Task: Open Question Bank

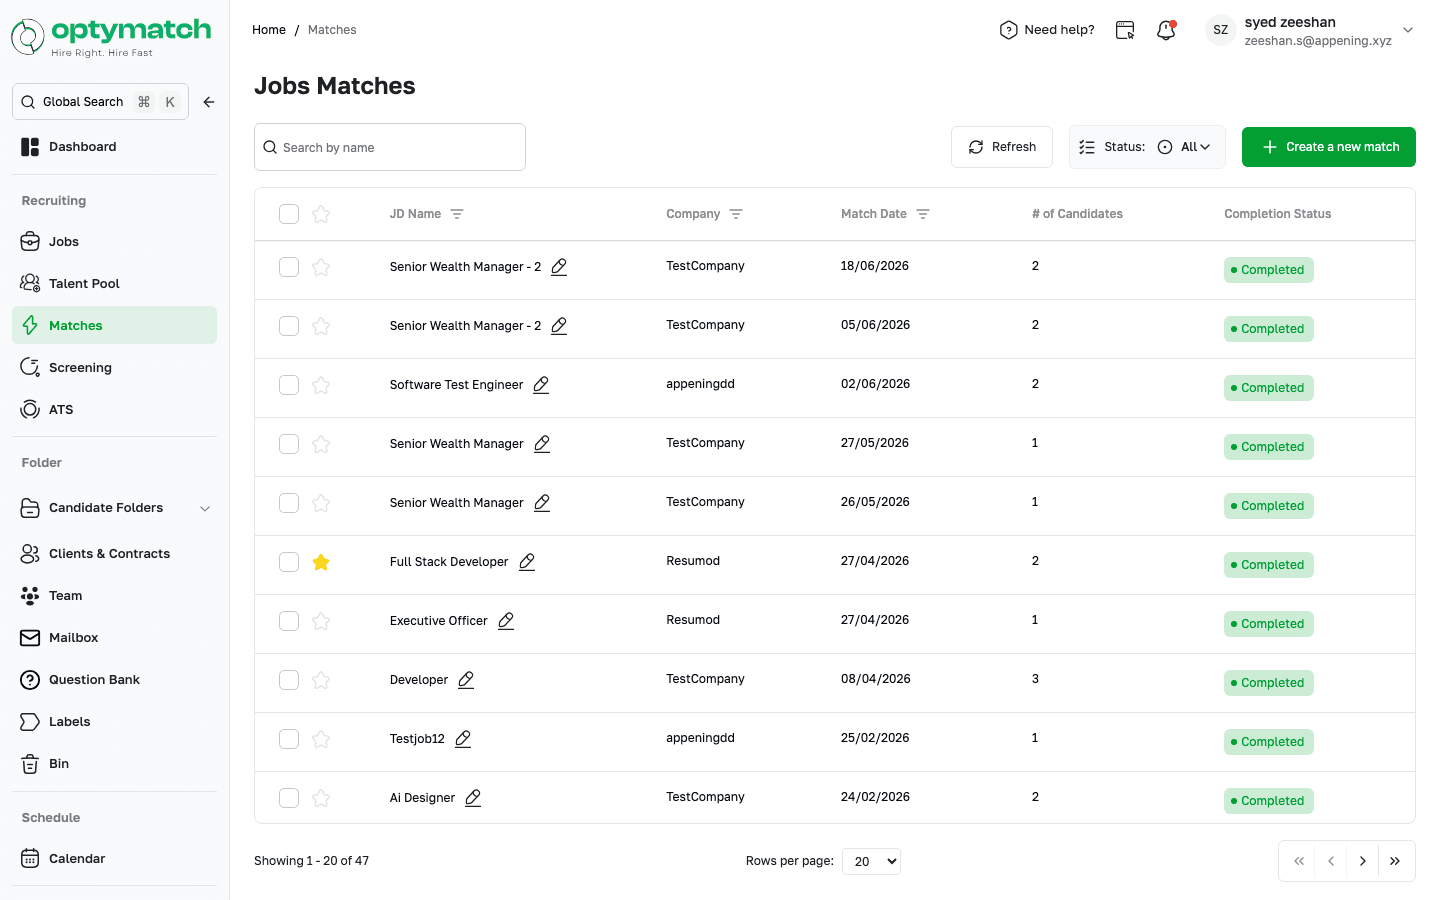Action: click(x=114, y=680)
